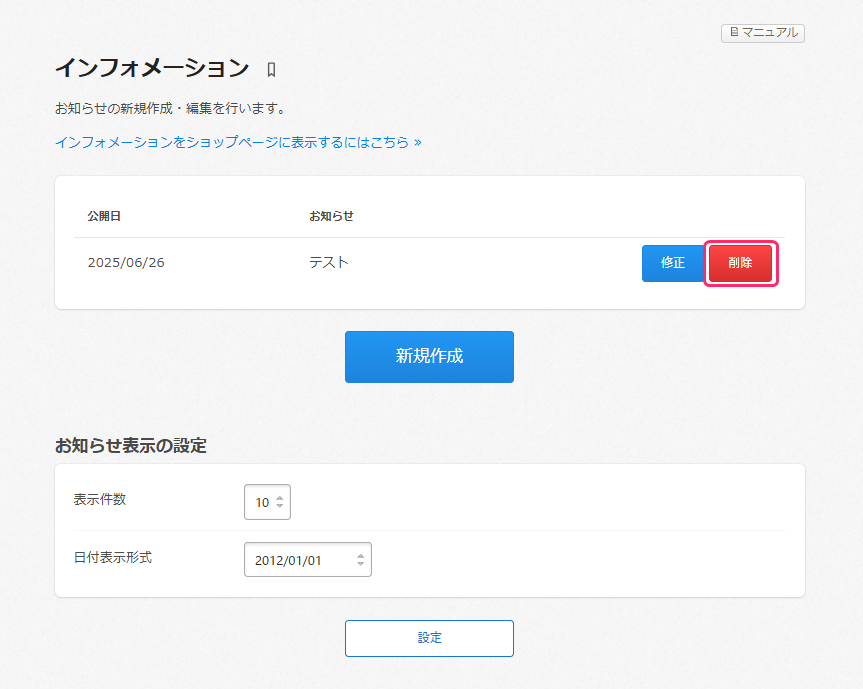Click the bookmark icon beside the インフォメーション title

(271, 69)
